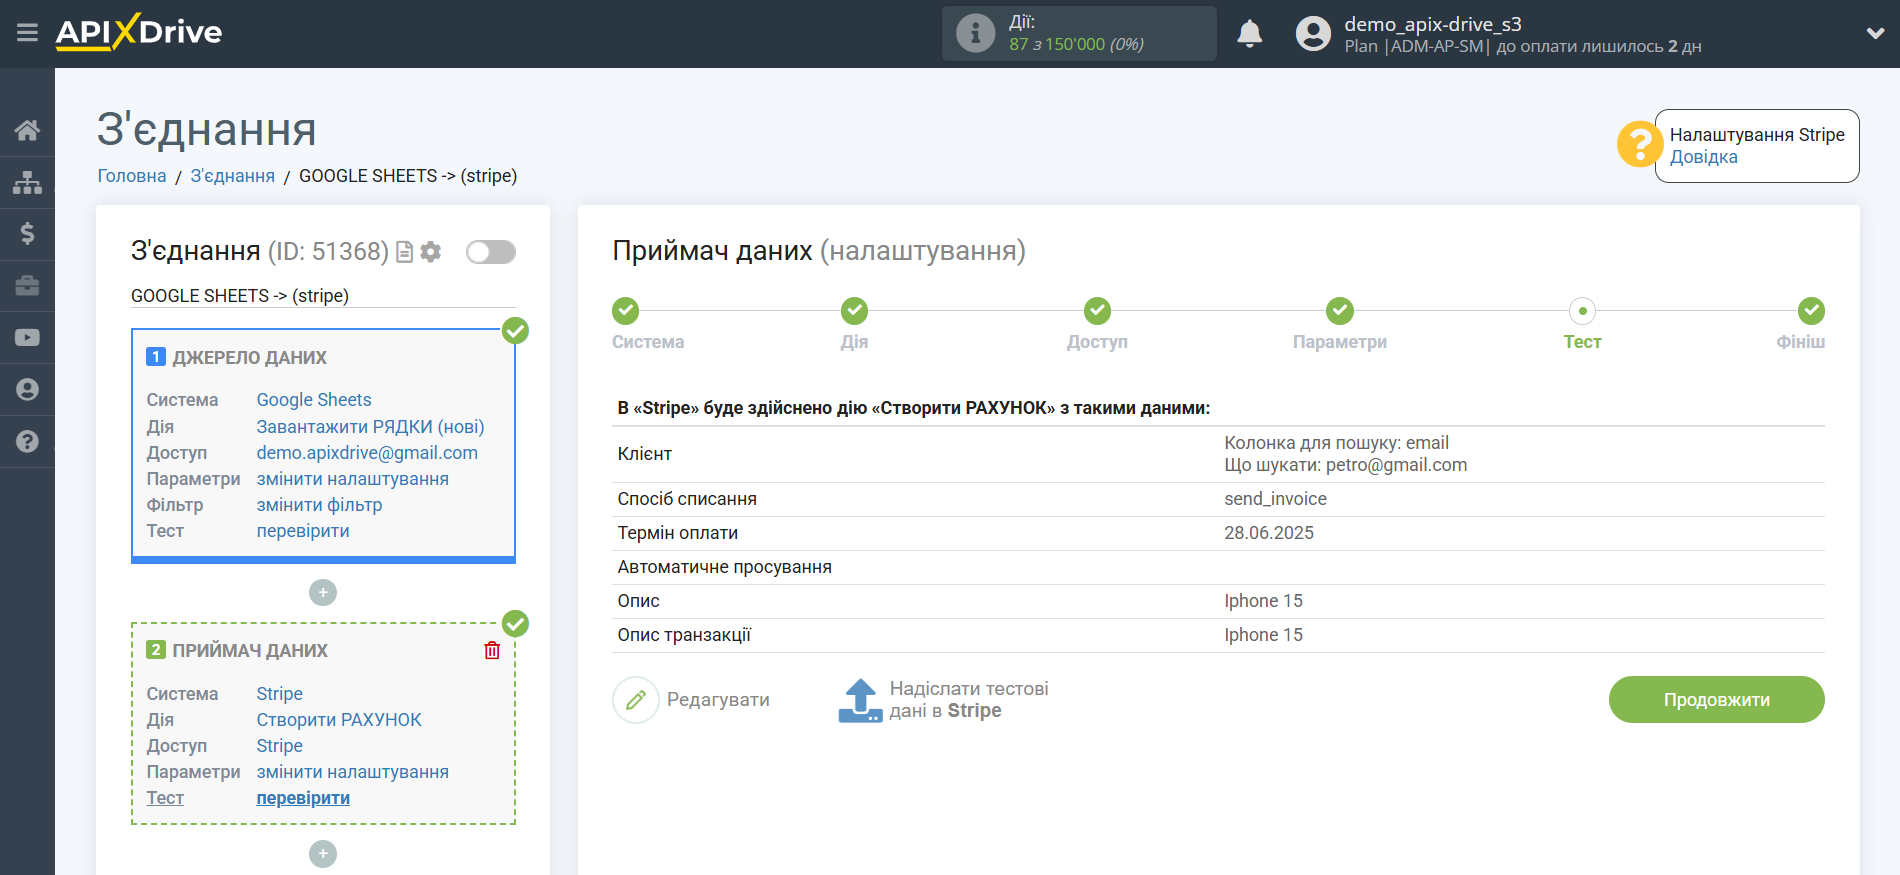This screenshot has height=875, width=1900.
Task: Open the Довідка help link
Action: (x=1703, y=157)
